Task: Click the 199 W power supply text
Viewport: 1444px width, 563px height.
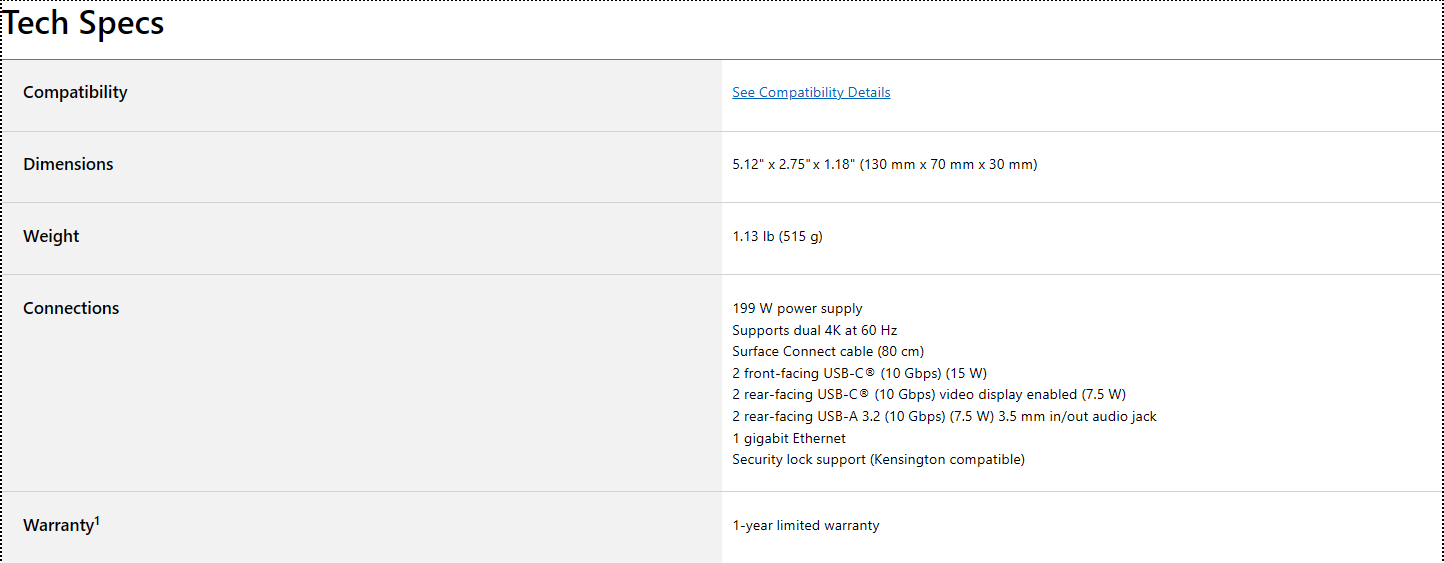Action: pos(797,309)
